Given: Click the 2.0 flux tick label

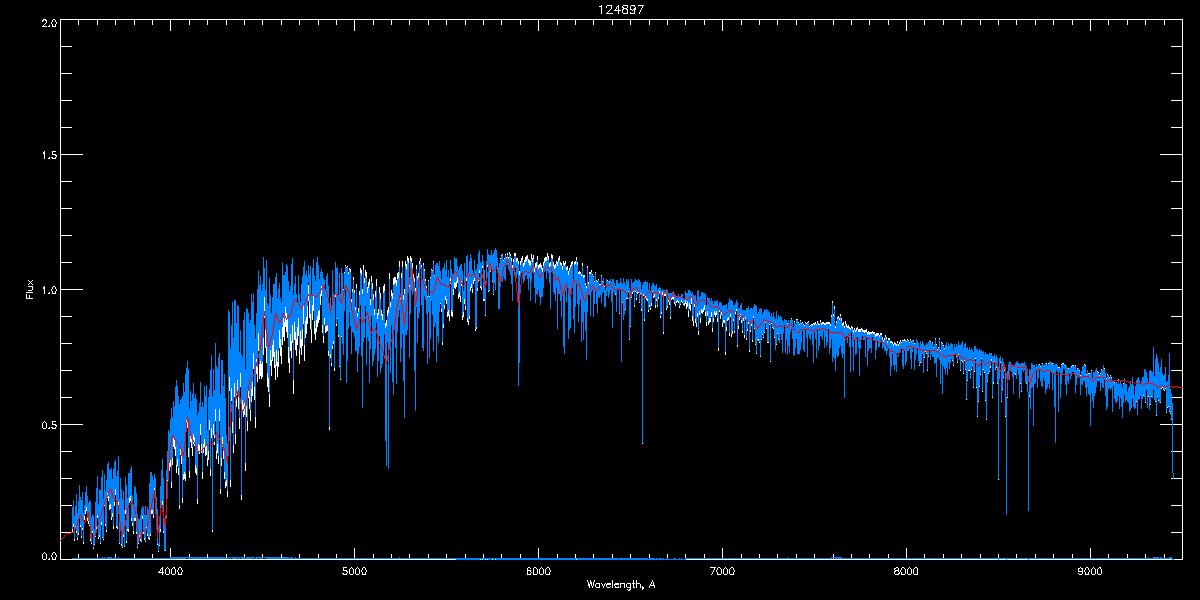Looking at the screenshot, I should [48, 22].
